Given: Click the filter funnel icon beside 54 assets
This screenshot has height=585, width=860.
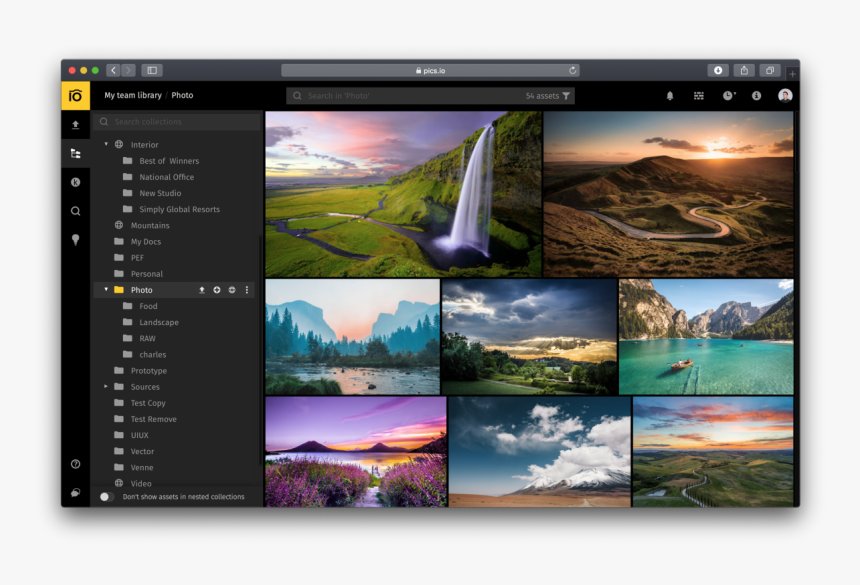Looking at the screenshot, I should point(566,96).
